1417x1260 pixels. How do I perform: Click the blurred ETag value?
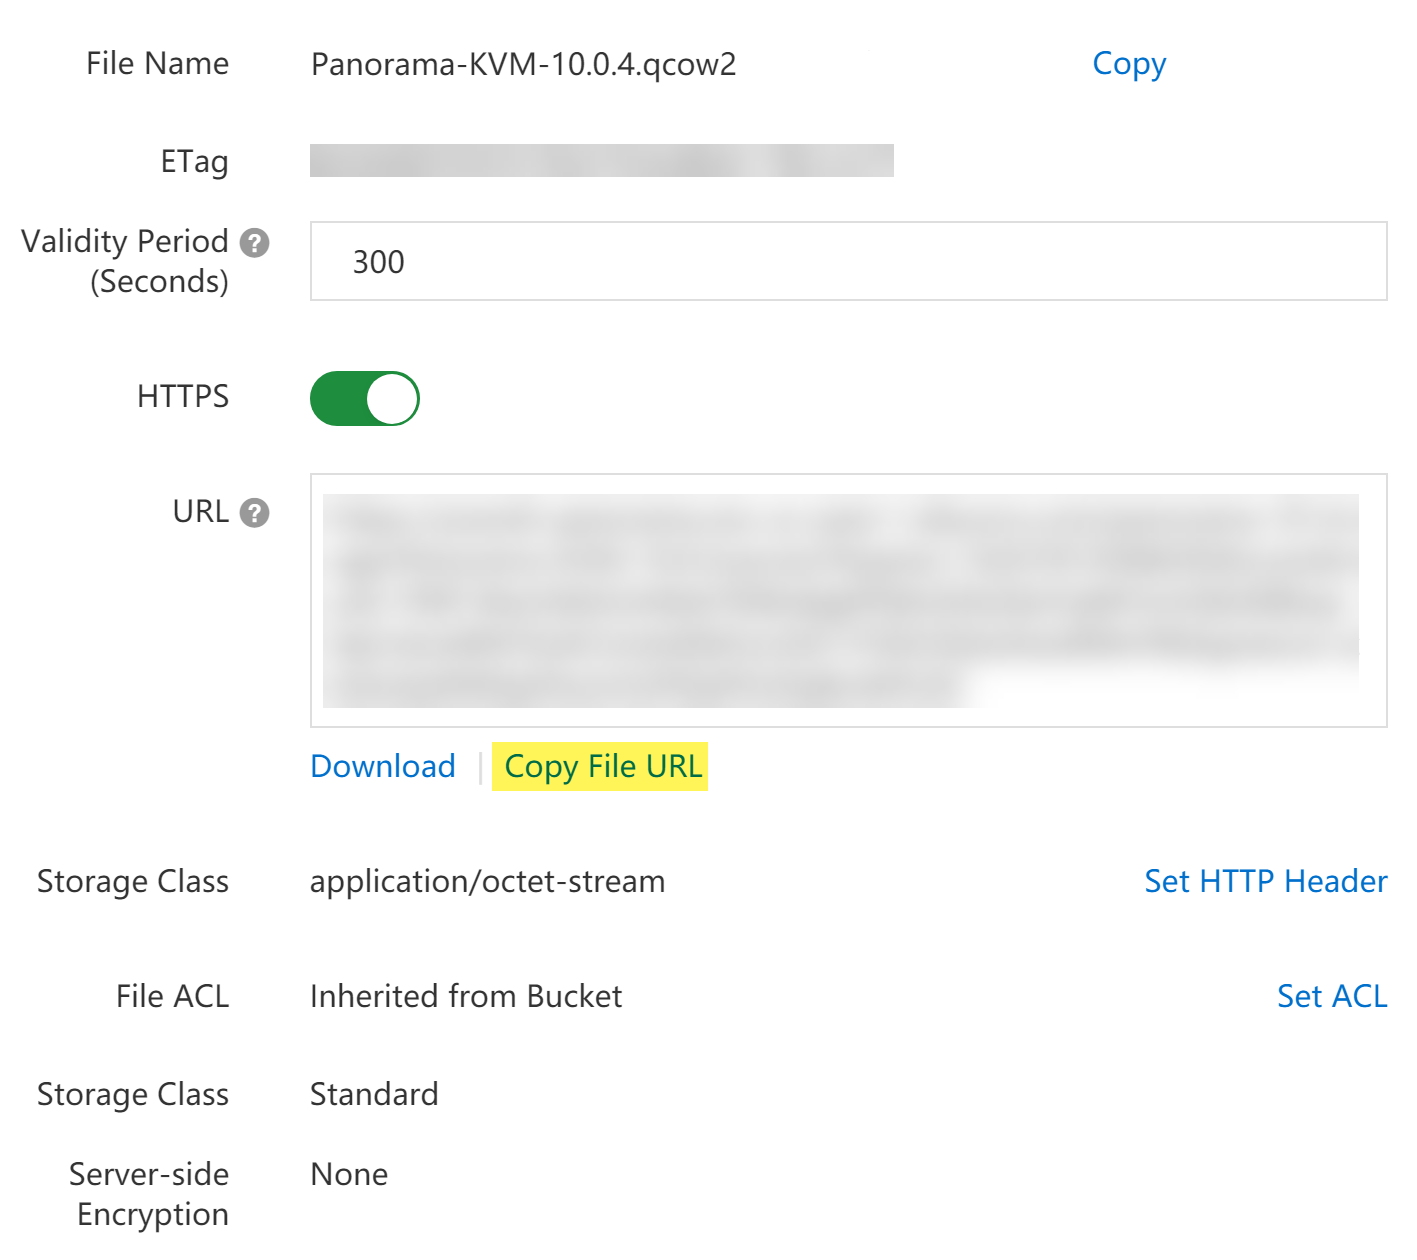(x=601, y=161)
